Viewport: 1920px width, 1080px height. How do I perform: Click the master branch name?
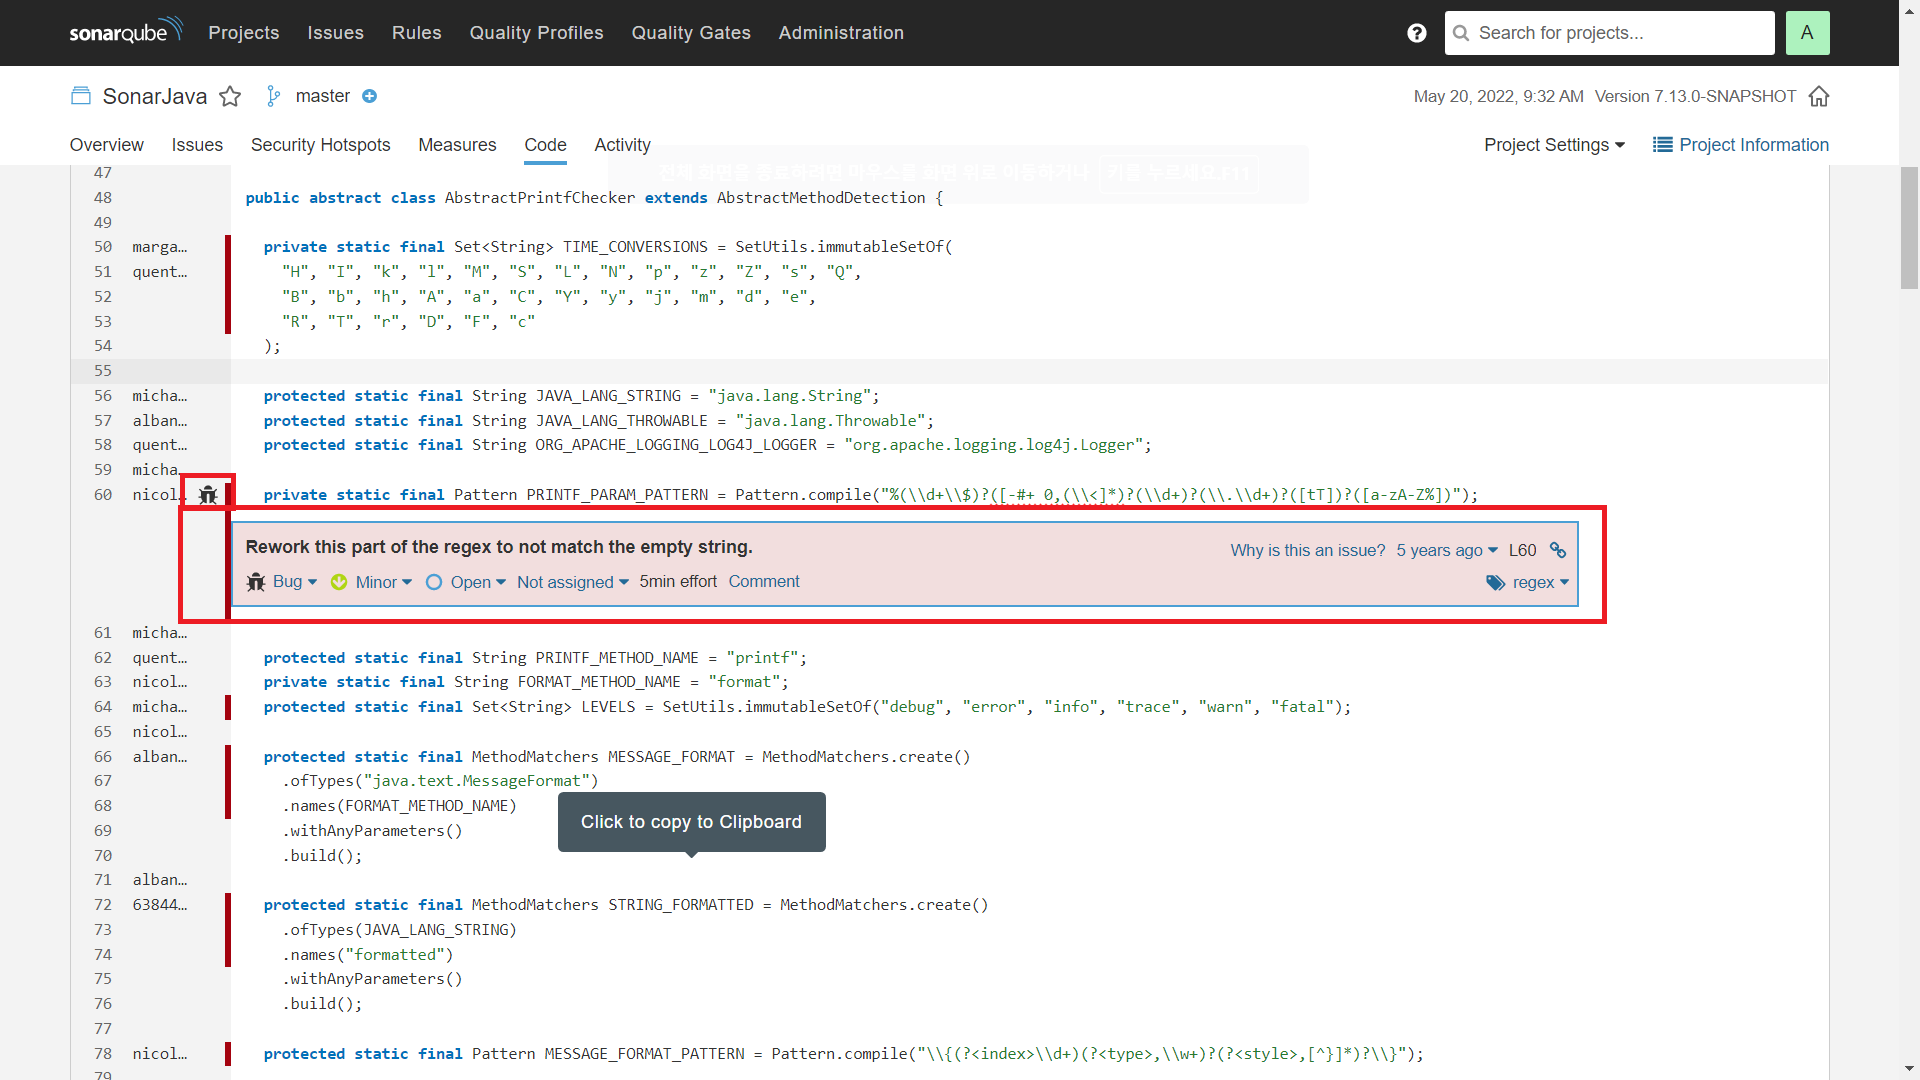tap(323, 96)
